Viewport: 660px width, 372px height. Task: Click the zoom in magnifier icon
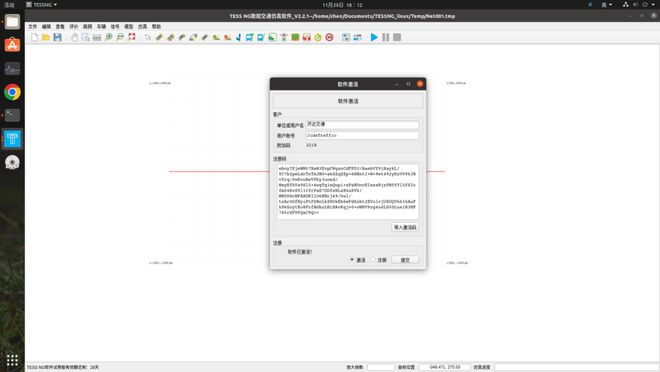pos(109,37)
